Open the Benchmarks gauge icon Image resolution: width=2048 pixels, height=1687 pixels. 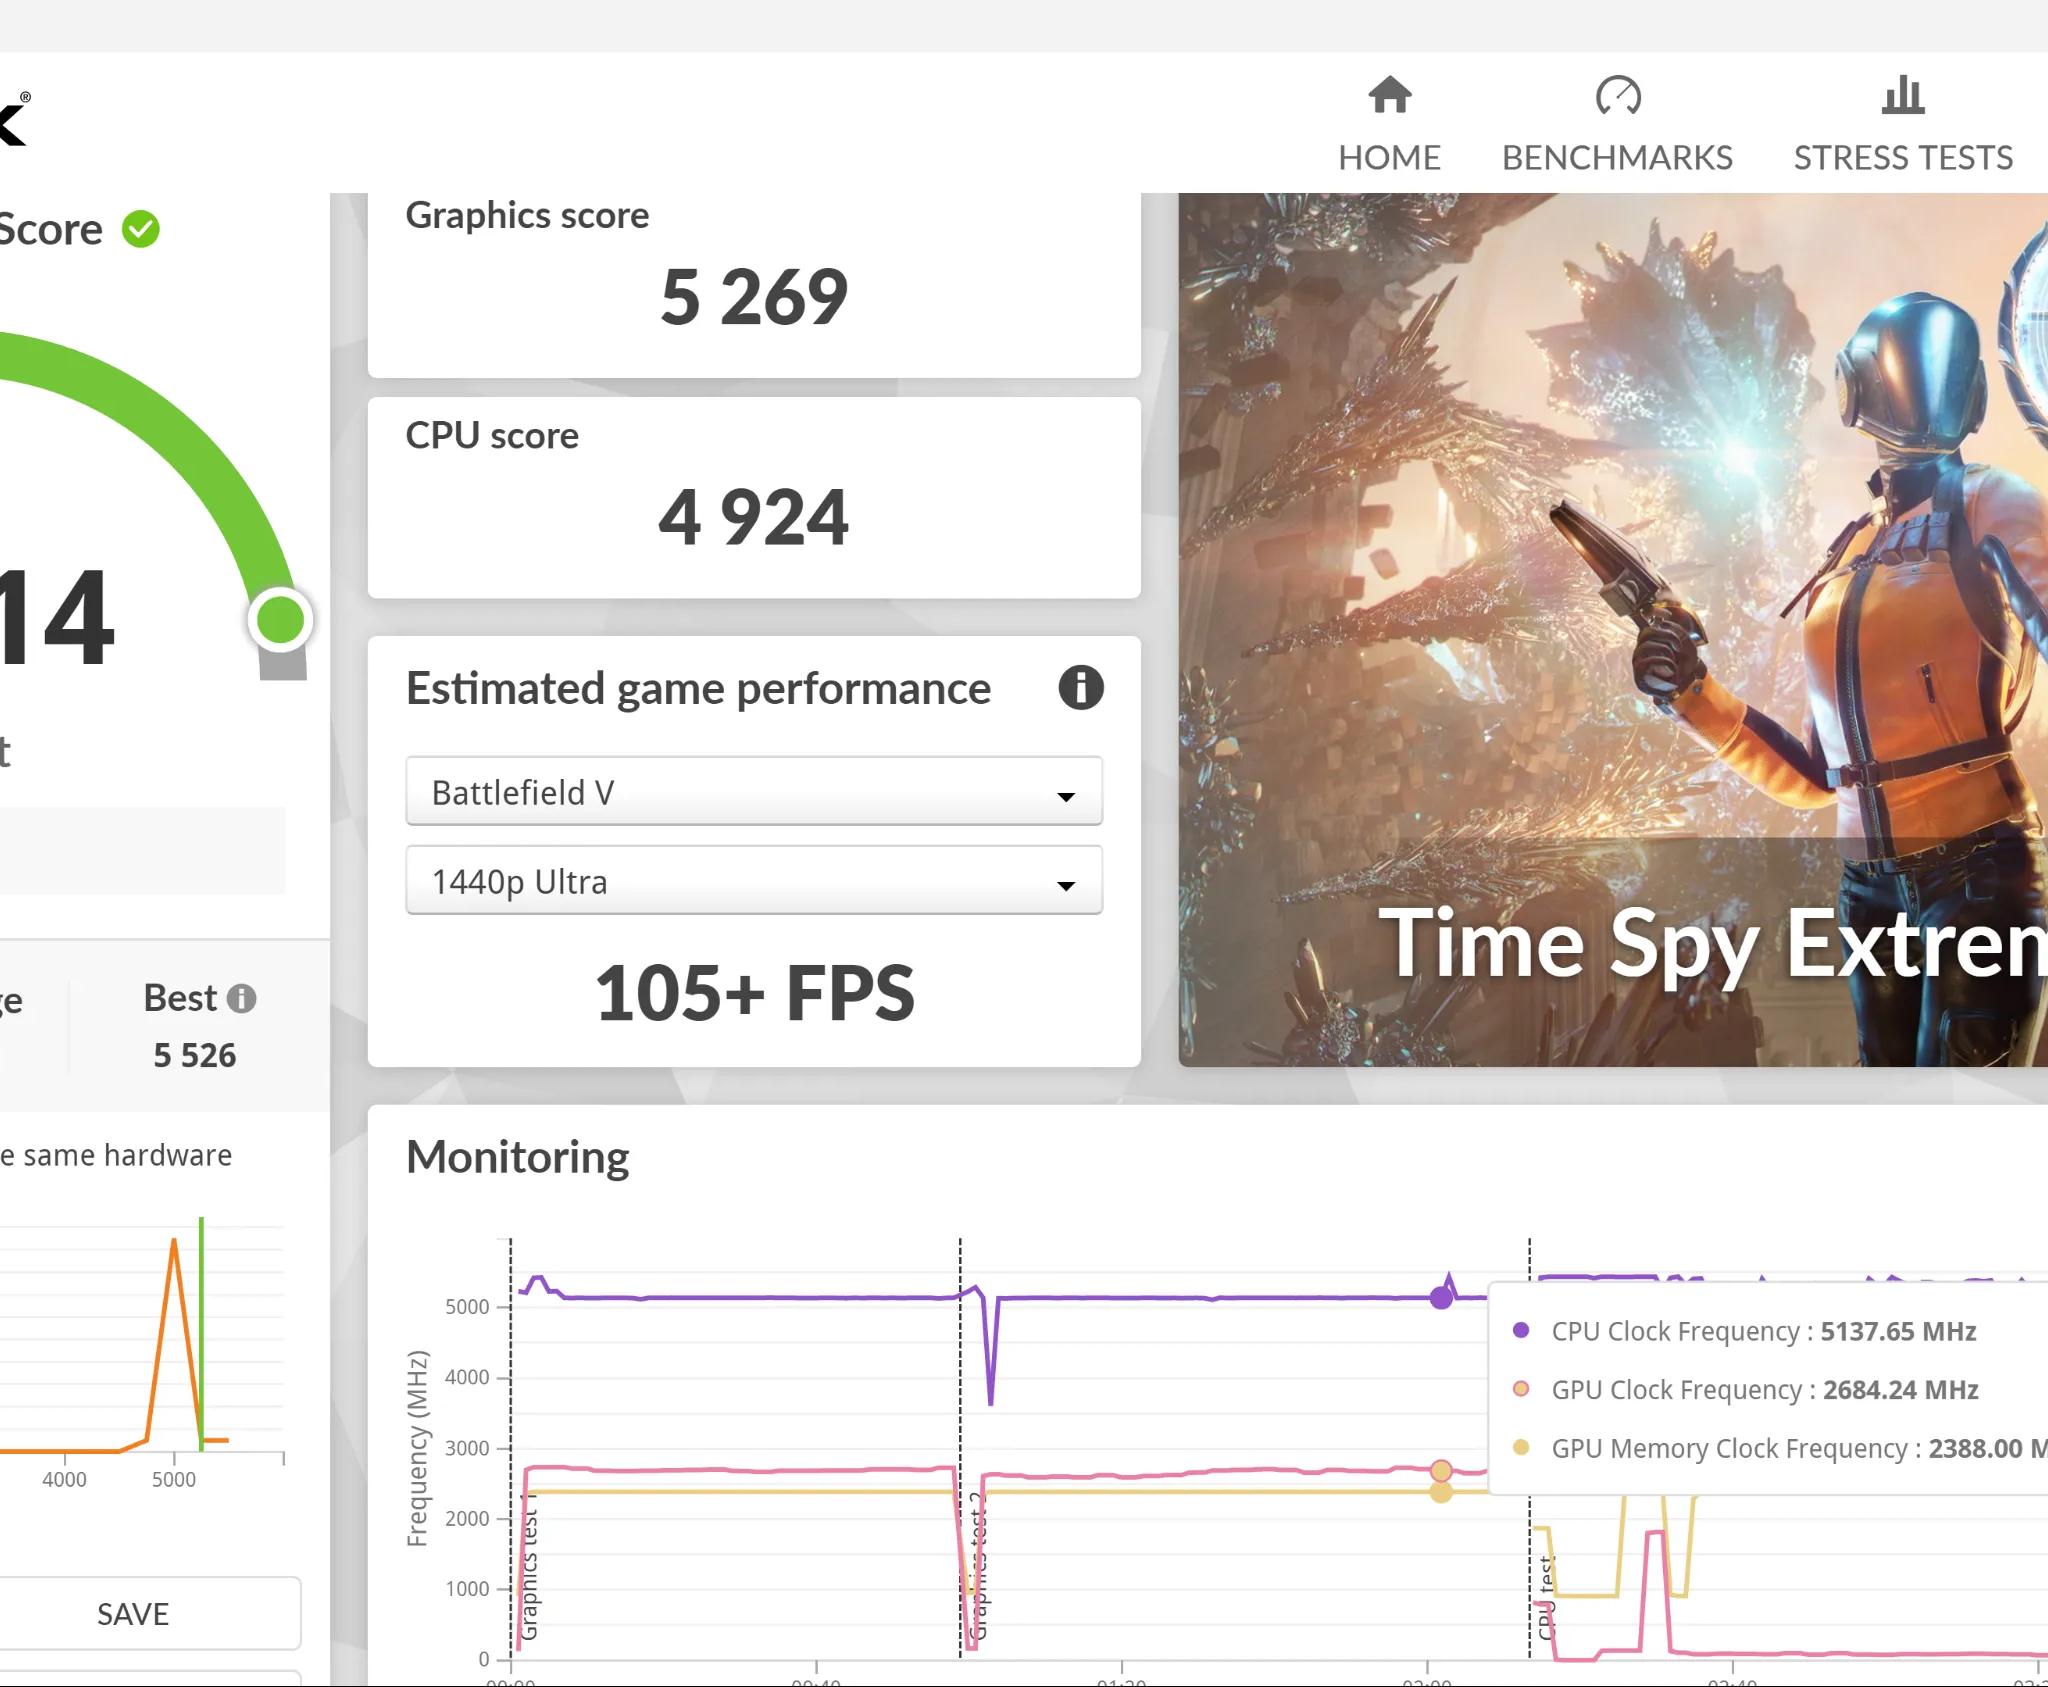pos(1618,95)
